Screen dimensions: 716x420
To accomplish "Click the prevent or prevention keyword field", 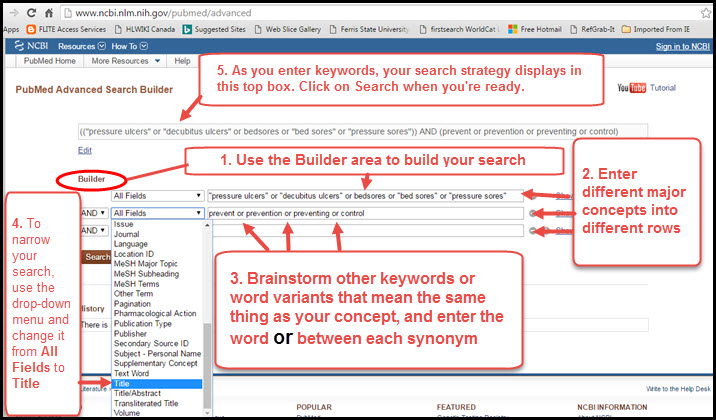I will (365, 213).
